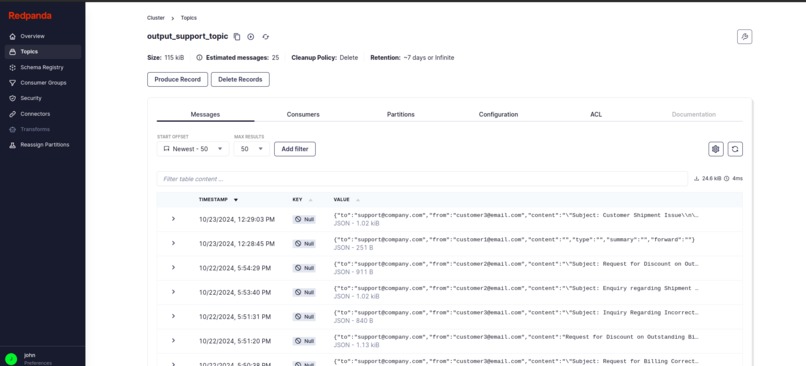806x366 pixels.
Task: Switch to the Partitions tab
Action: point(400,115)
